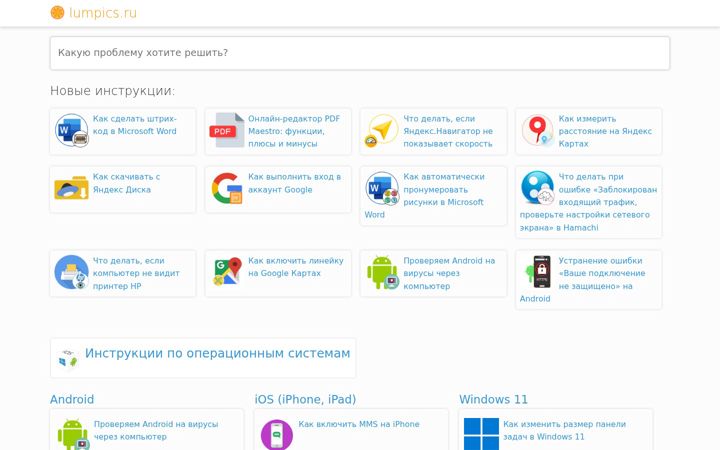Open 'Инструкции по операционным системам' heading link
The width and height of the screenshot is (720, 450).
(x=217, y=353)
